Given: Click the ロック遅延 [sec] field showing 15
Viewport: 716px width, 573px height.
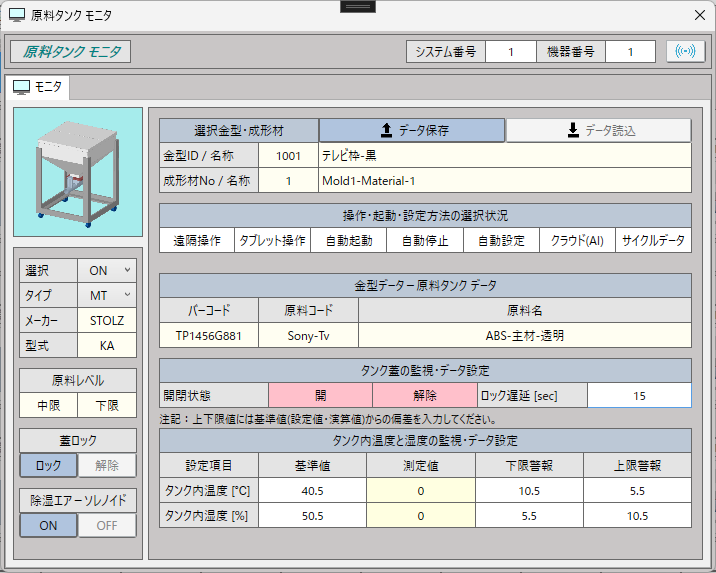Looking at the screenshot, I should 639,395.
